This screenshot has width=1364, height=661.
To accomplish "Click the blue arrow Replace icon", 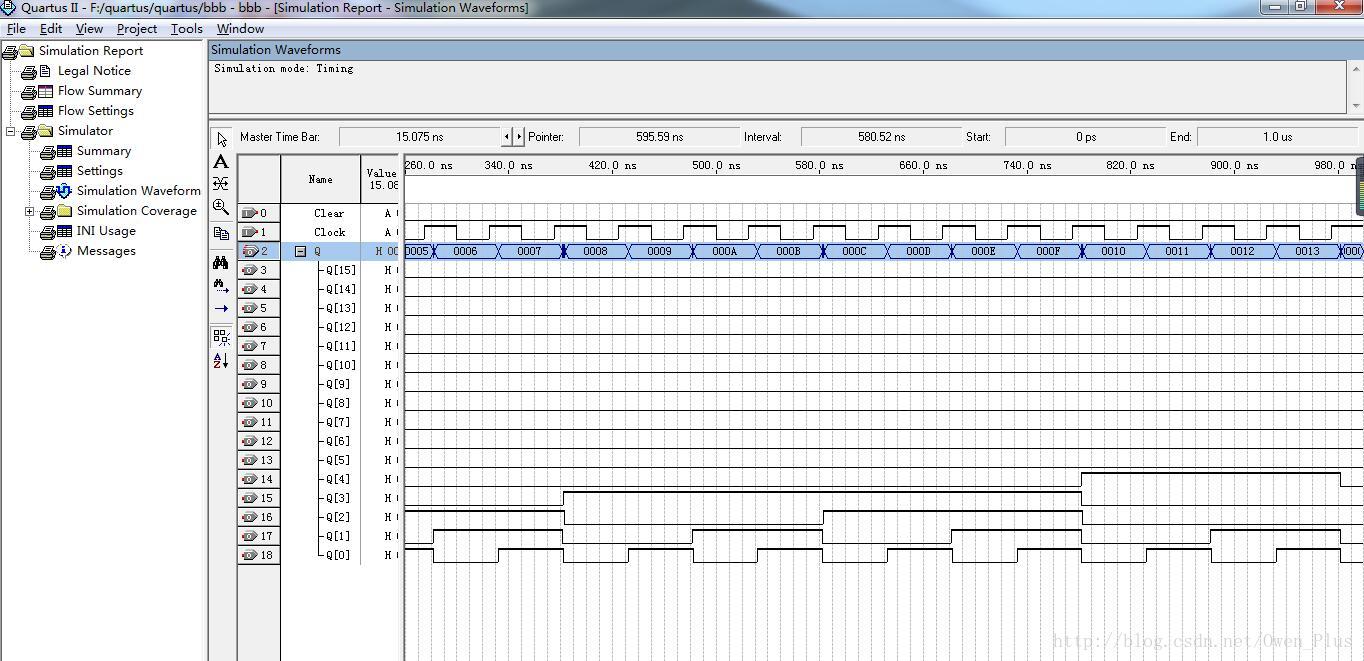I will [221, 308].
